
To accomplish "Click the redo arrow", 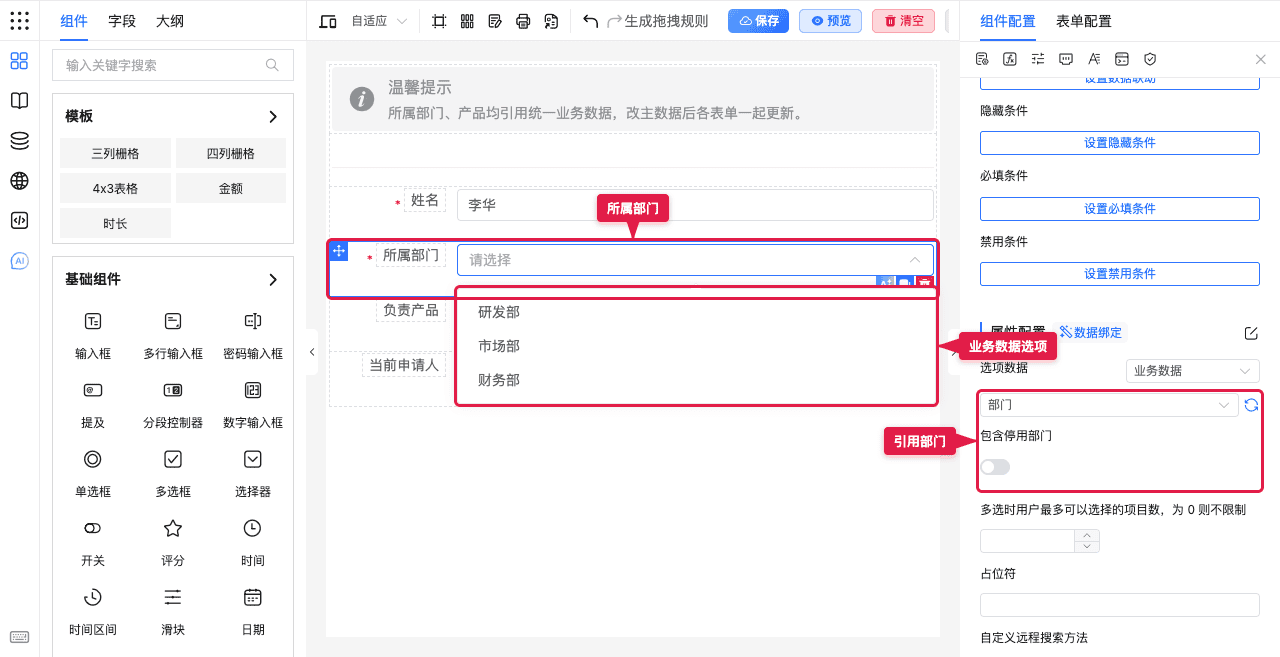I will pos(615,21).
